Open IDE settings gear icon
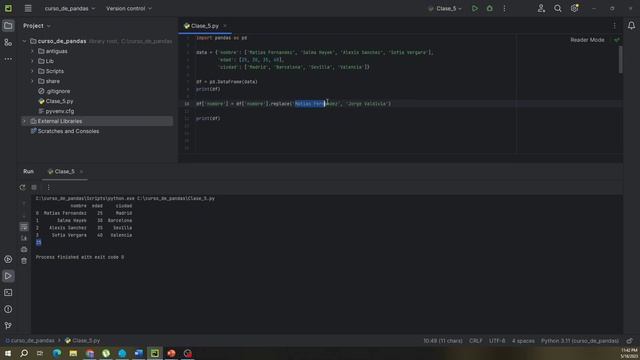640x360 pixels. pyautogui.click(x=574, y=9)
